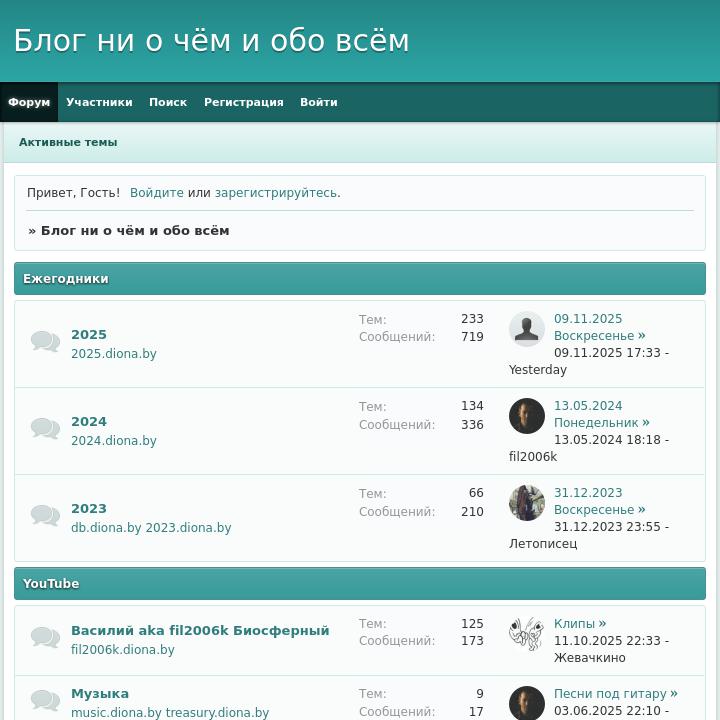720x720 pixels.
Task: Open the default avatar in the 2025 row
Action: pos(527,329)
